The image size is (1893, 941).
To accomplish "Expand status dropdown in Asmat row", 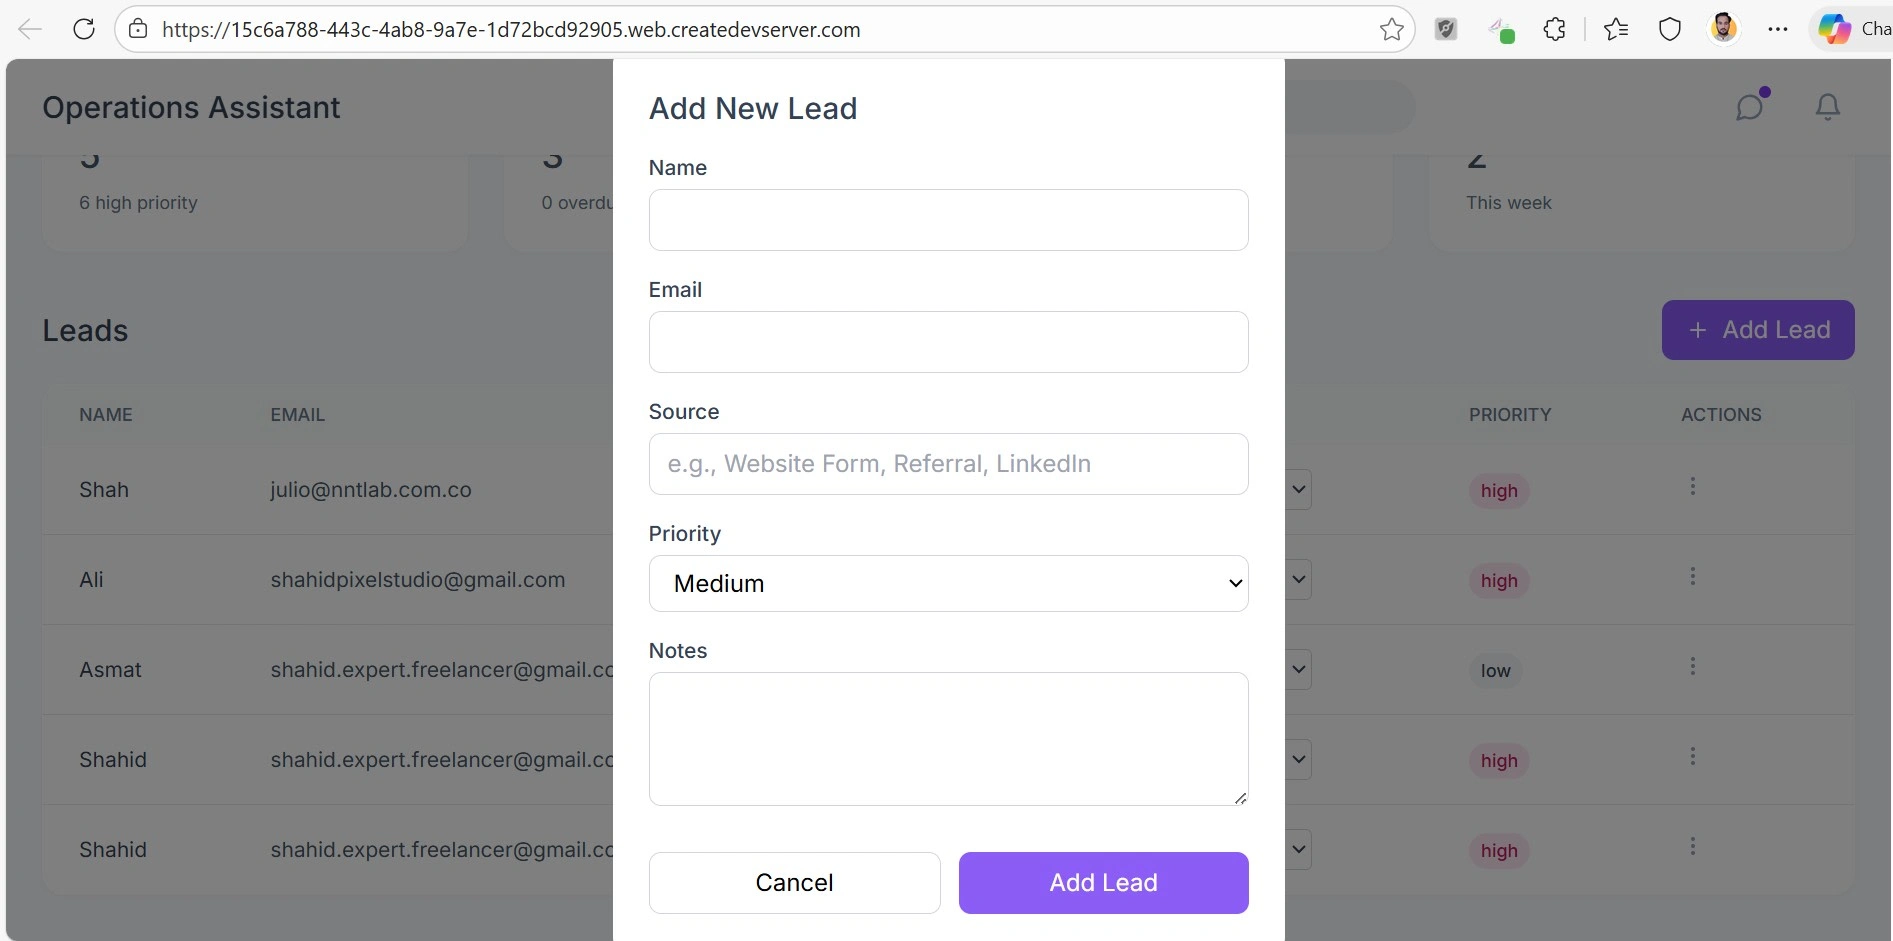I will pyautogui.click(x=1298, y=669).
